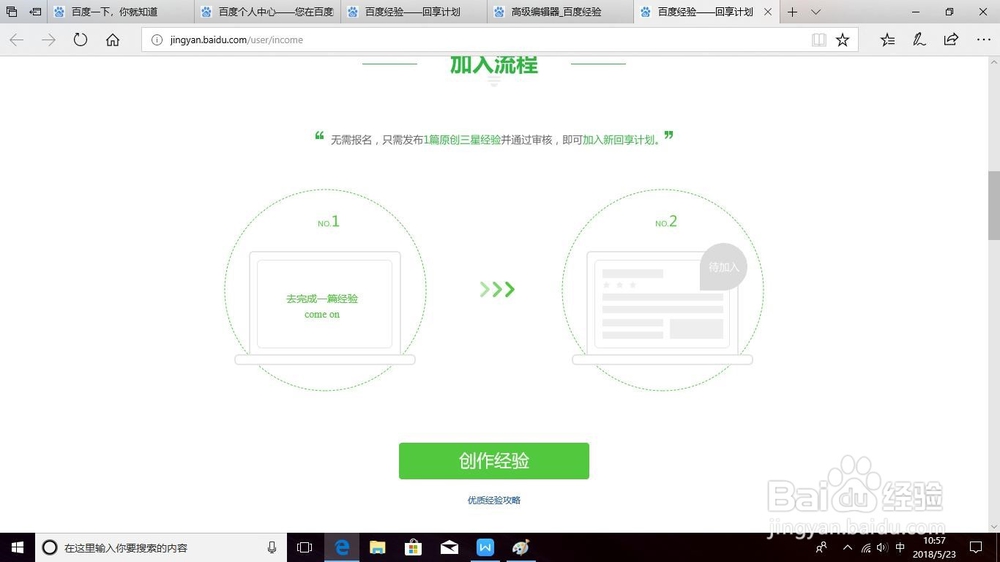
Task: Activate the Cortana microphone icon
Action: 272,547
